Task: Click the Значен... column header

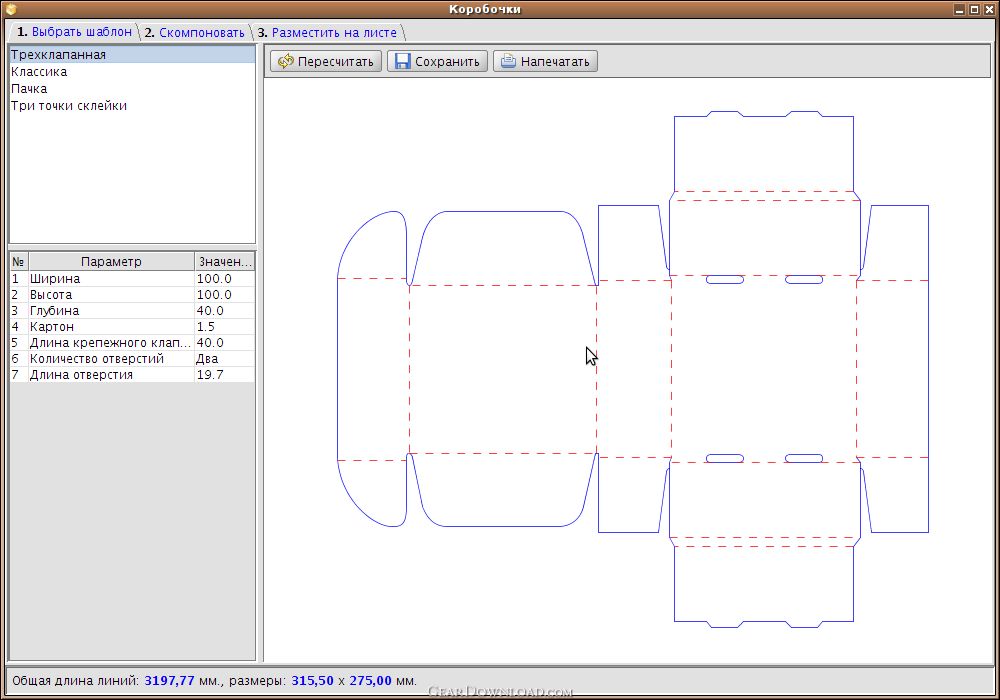Action: 224,261
